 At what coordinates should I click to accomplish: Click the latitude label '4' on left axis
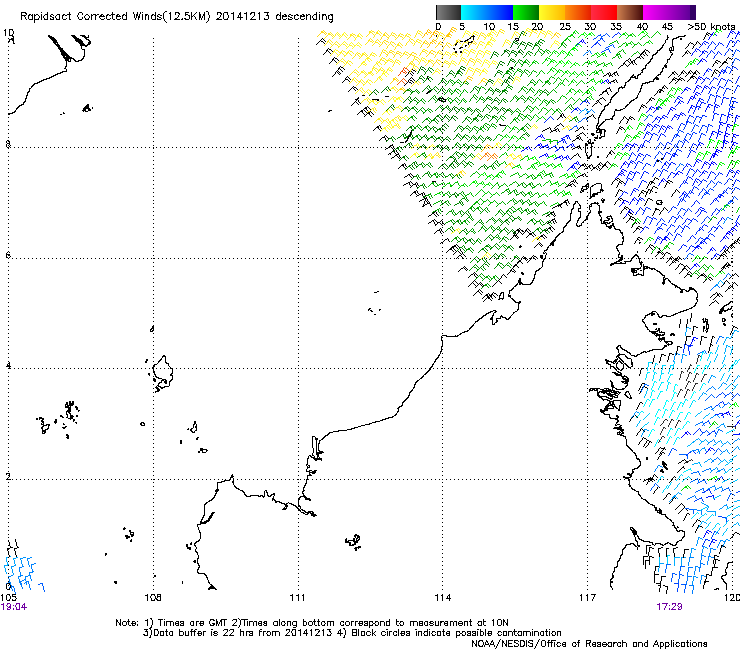tap(8, 365)
